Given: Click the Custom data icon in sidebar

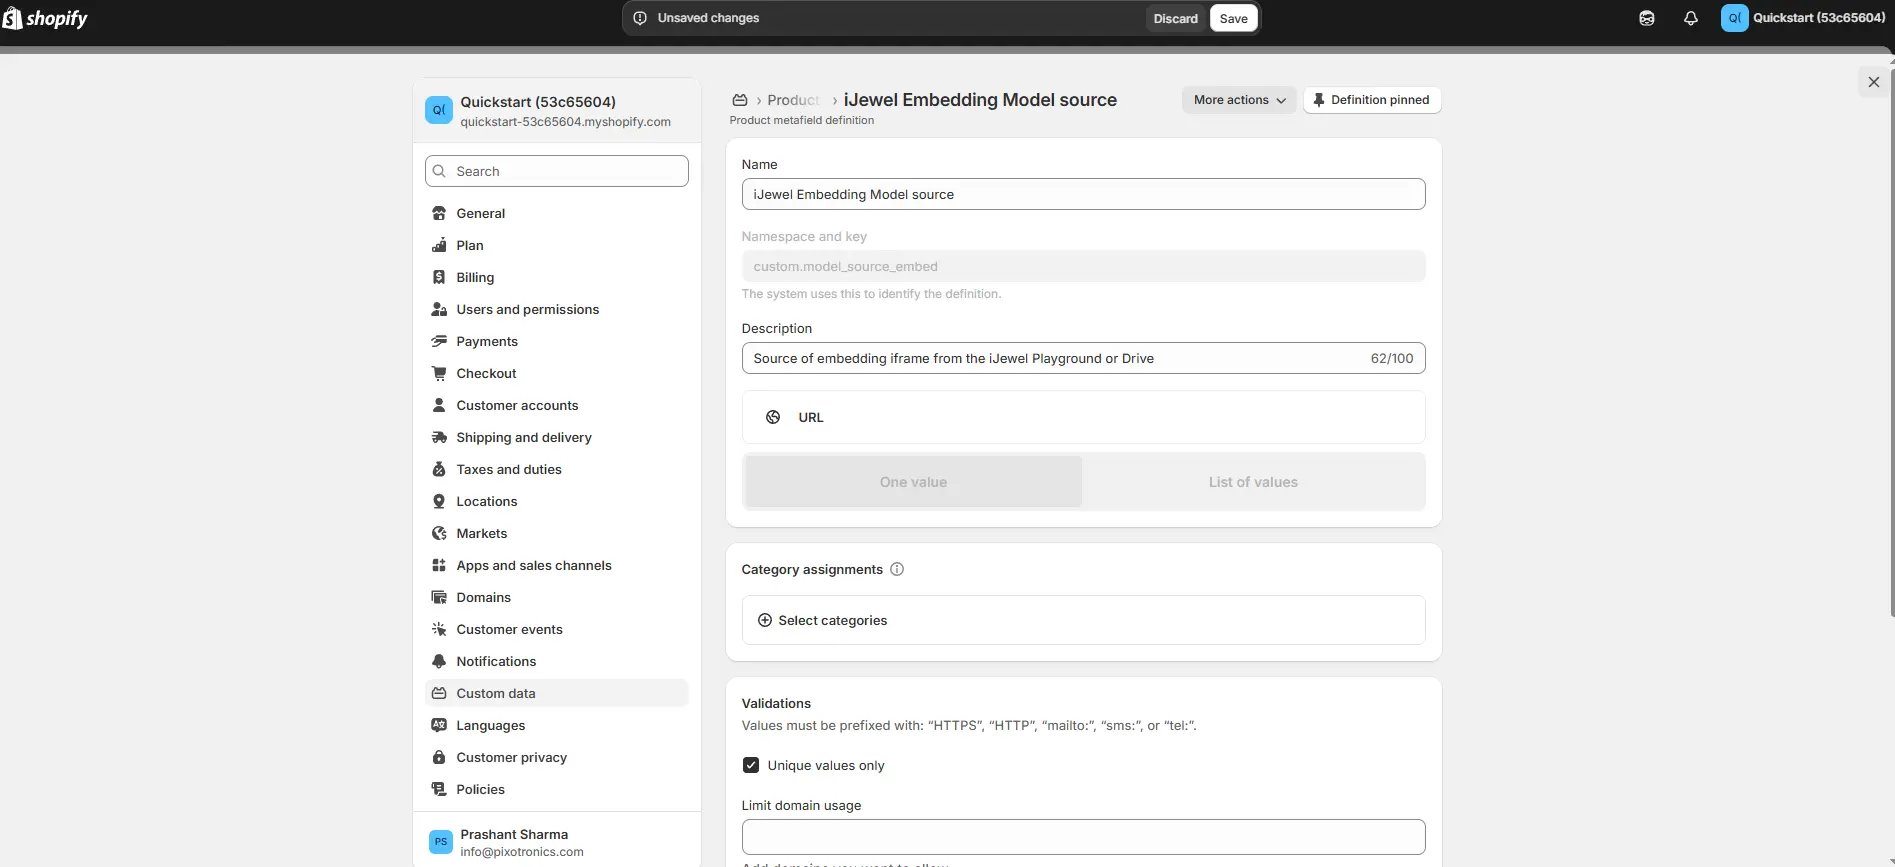Looking at the screenshot, I should click(x=439, y=693).
